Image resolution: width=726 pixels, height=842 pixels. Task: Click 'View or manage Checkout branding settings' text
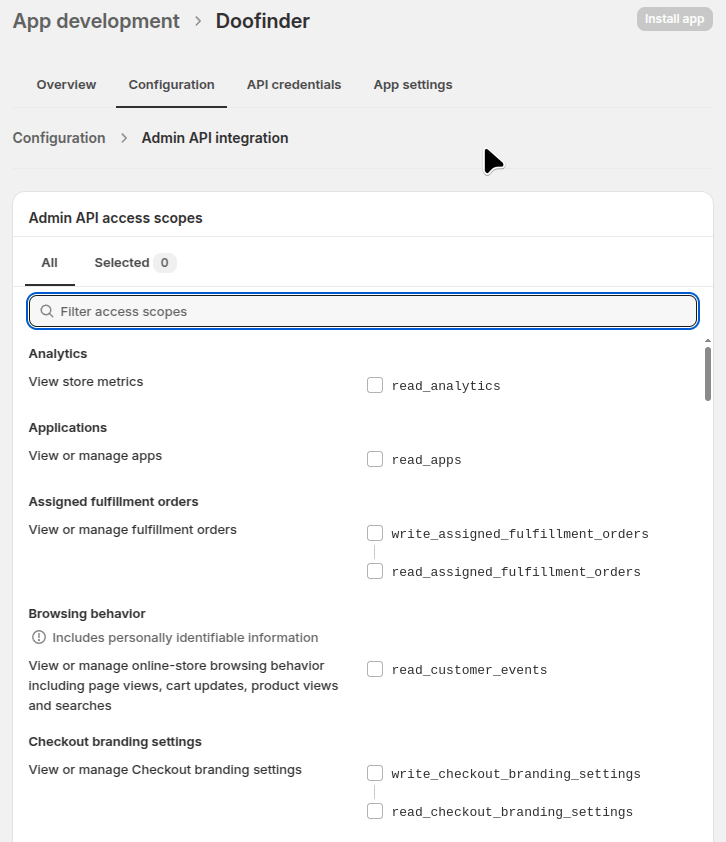point(165,770)
